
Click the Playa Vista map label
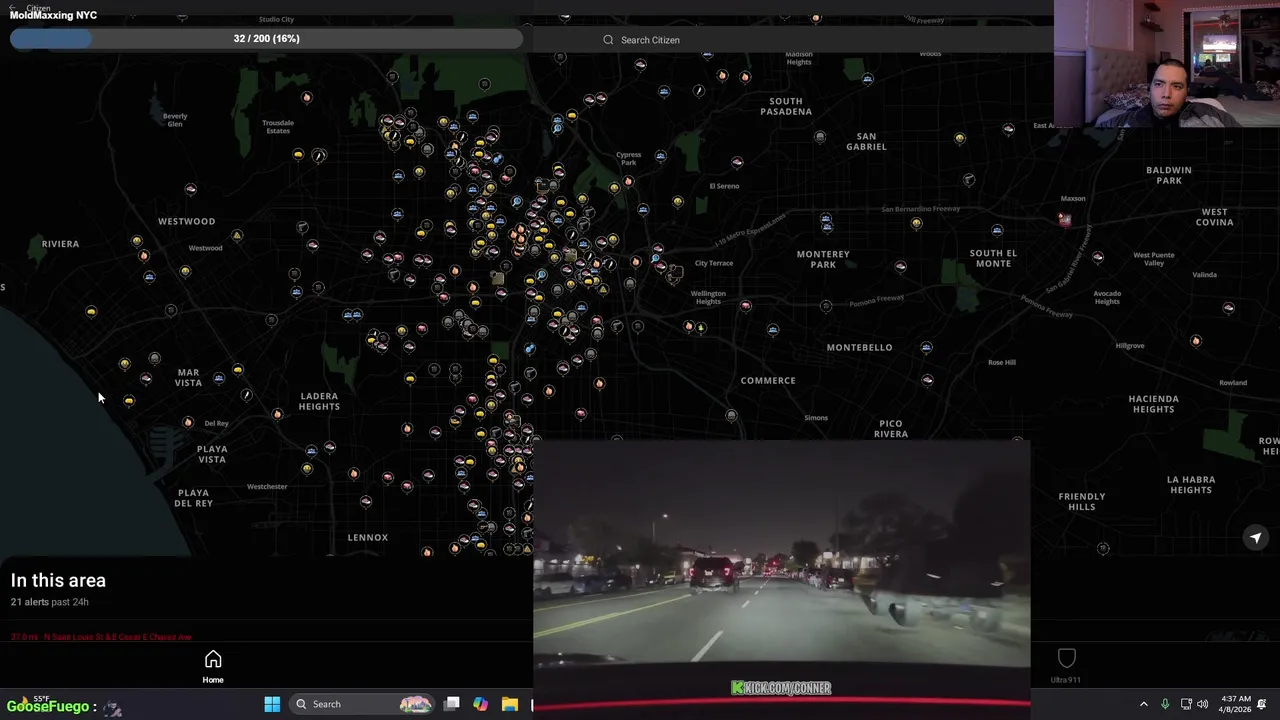pyautogui.click(x=212, y=454)
